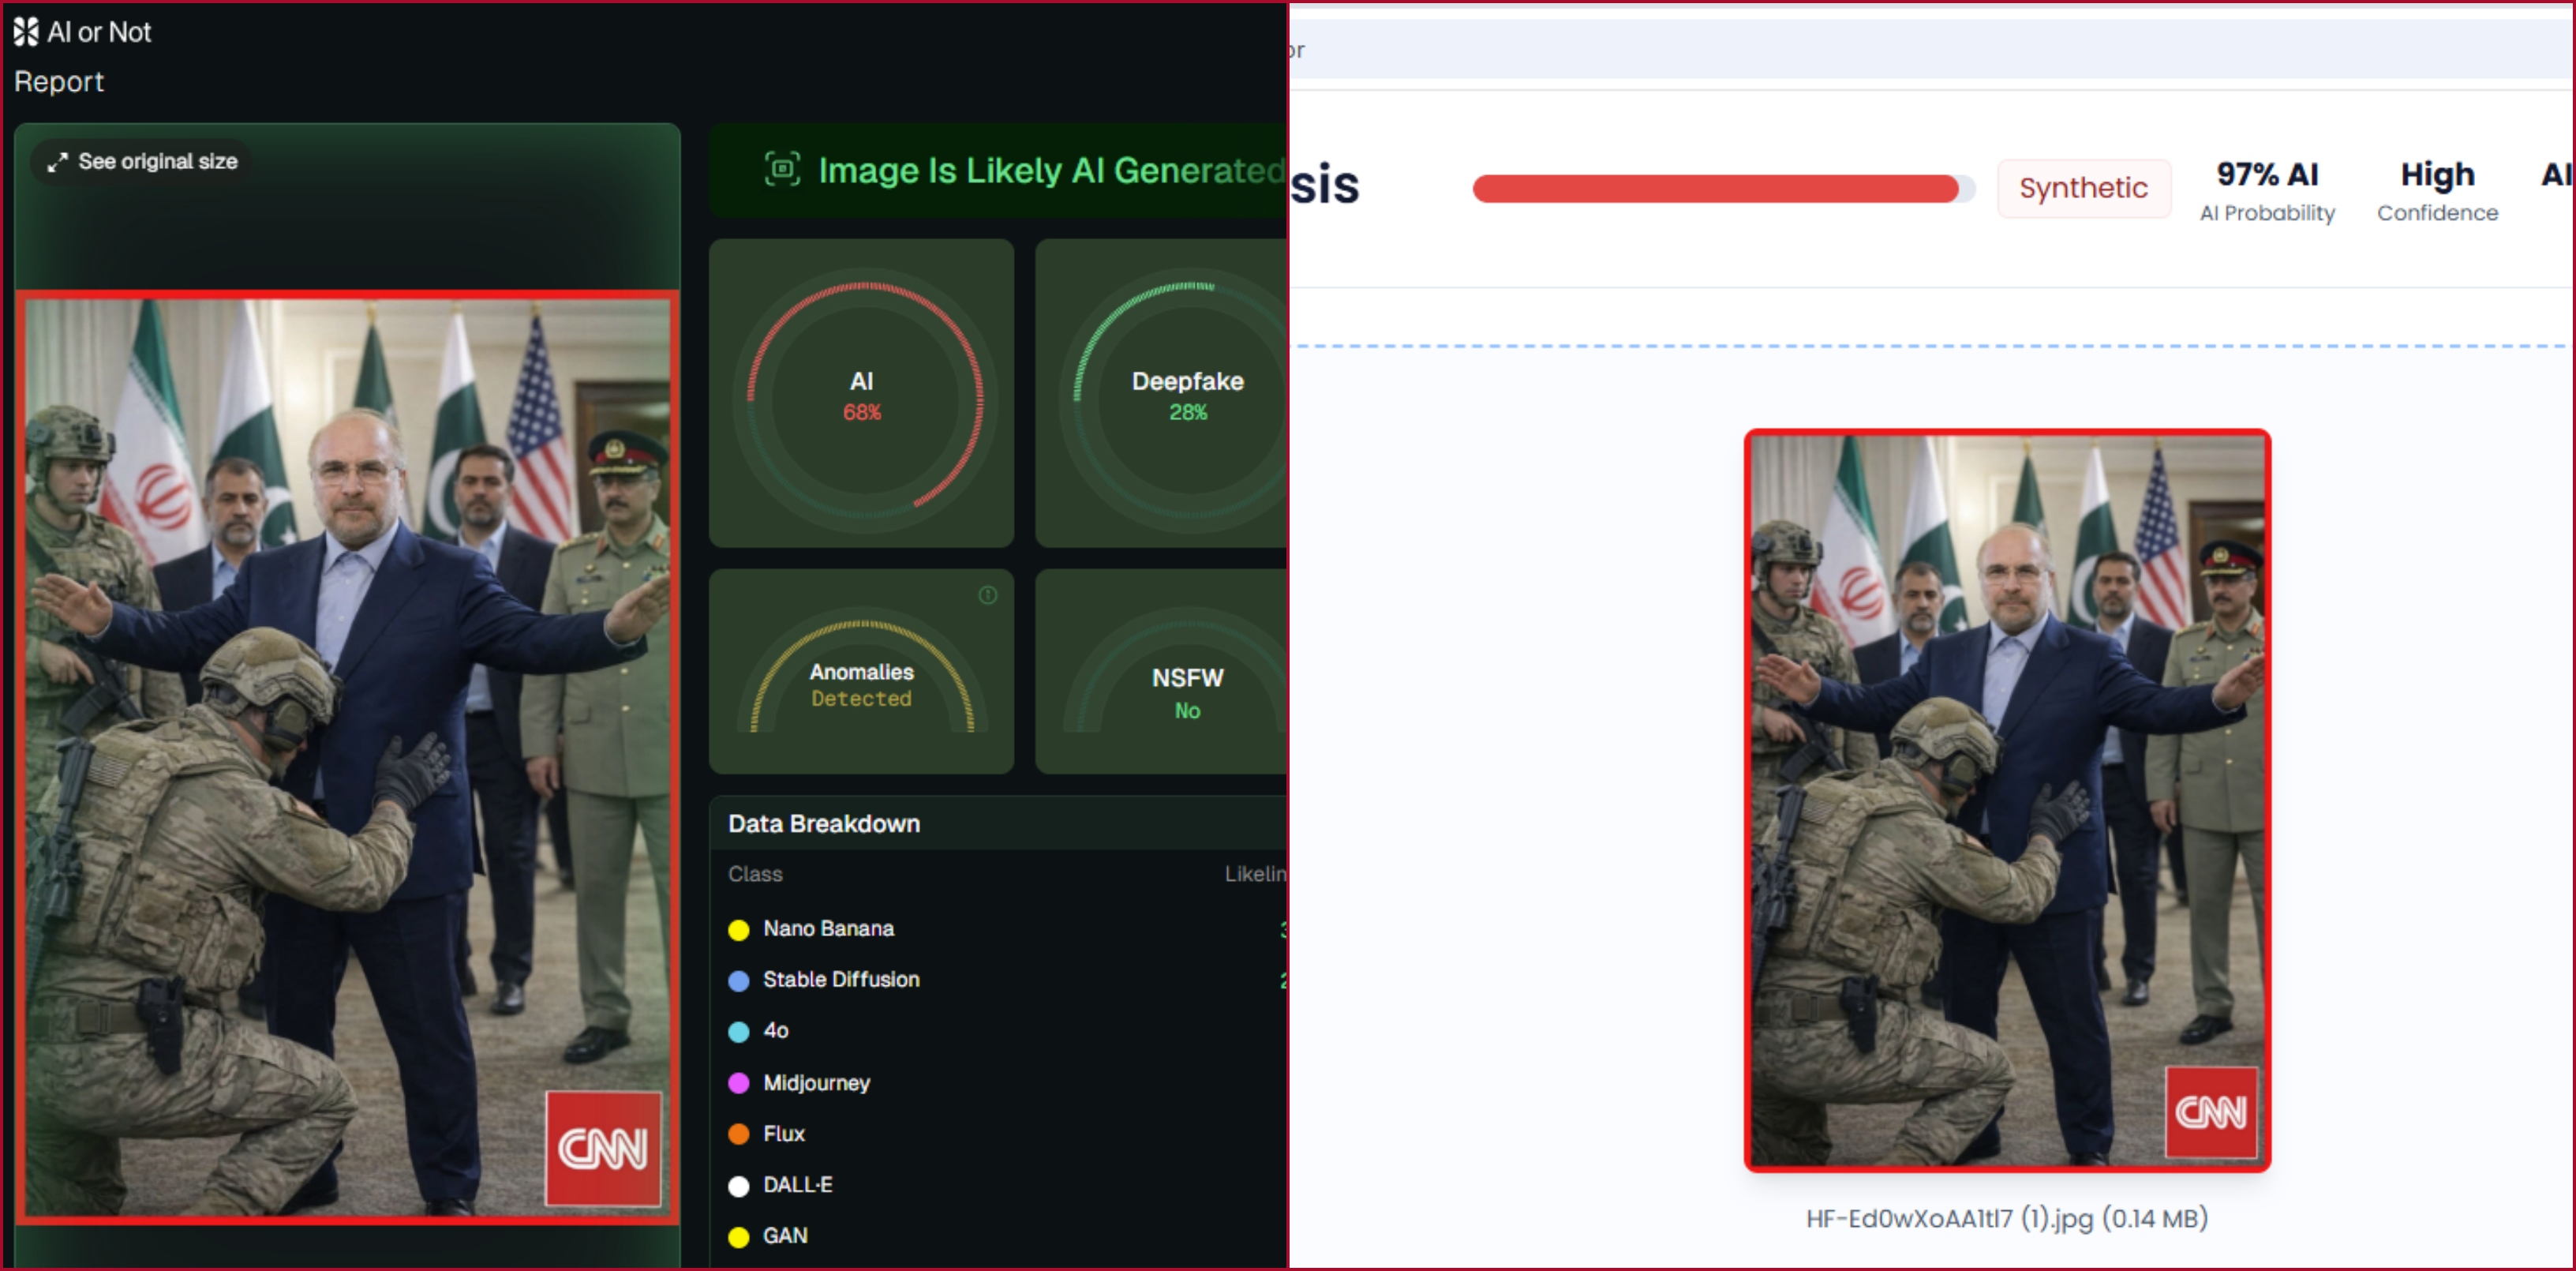Image resolution: width=2576 pixels, height=1271 pixels.
Task: Click the Anomalies info icon
Action: pos(987,596)
